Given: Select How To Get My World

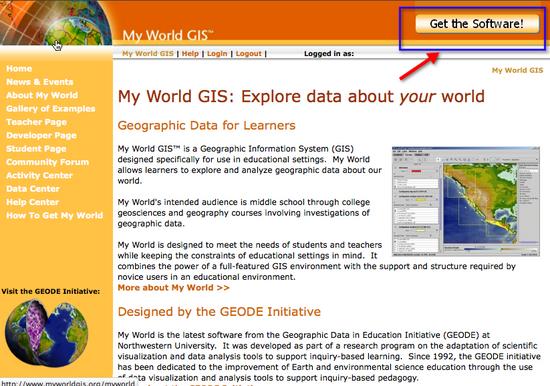Looking at the screenshot, I should click(54, 215).
